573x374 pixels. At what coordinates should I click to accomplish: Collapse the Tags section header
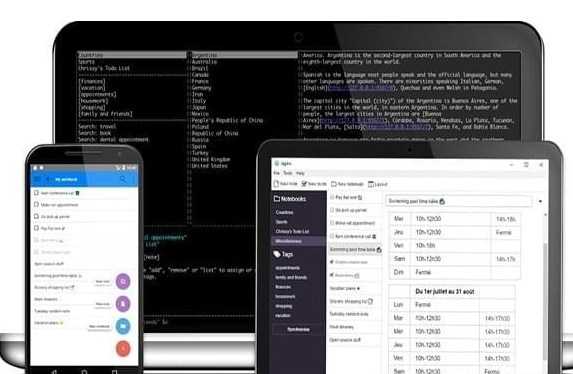click(x=283, y=254)
